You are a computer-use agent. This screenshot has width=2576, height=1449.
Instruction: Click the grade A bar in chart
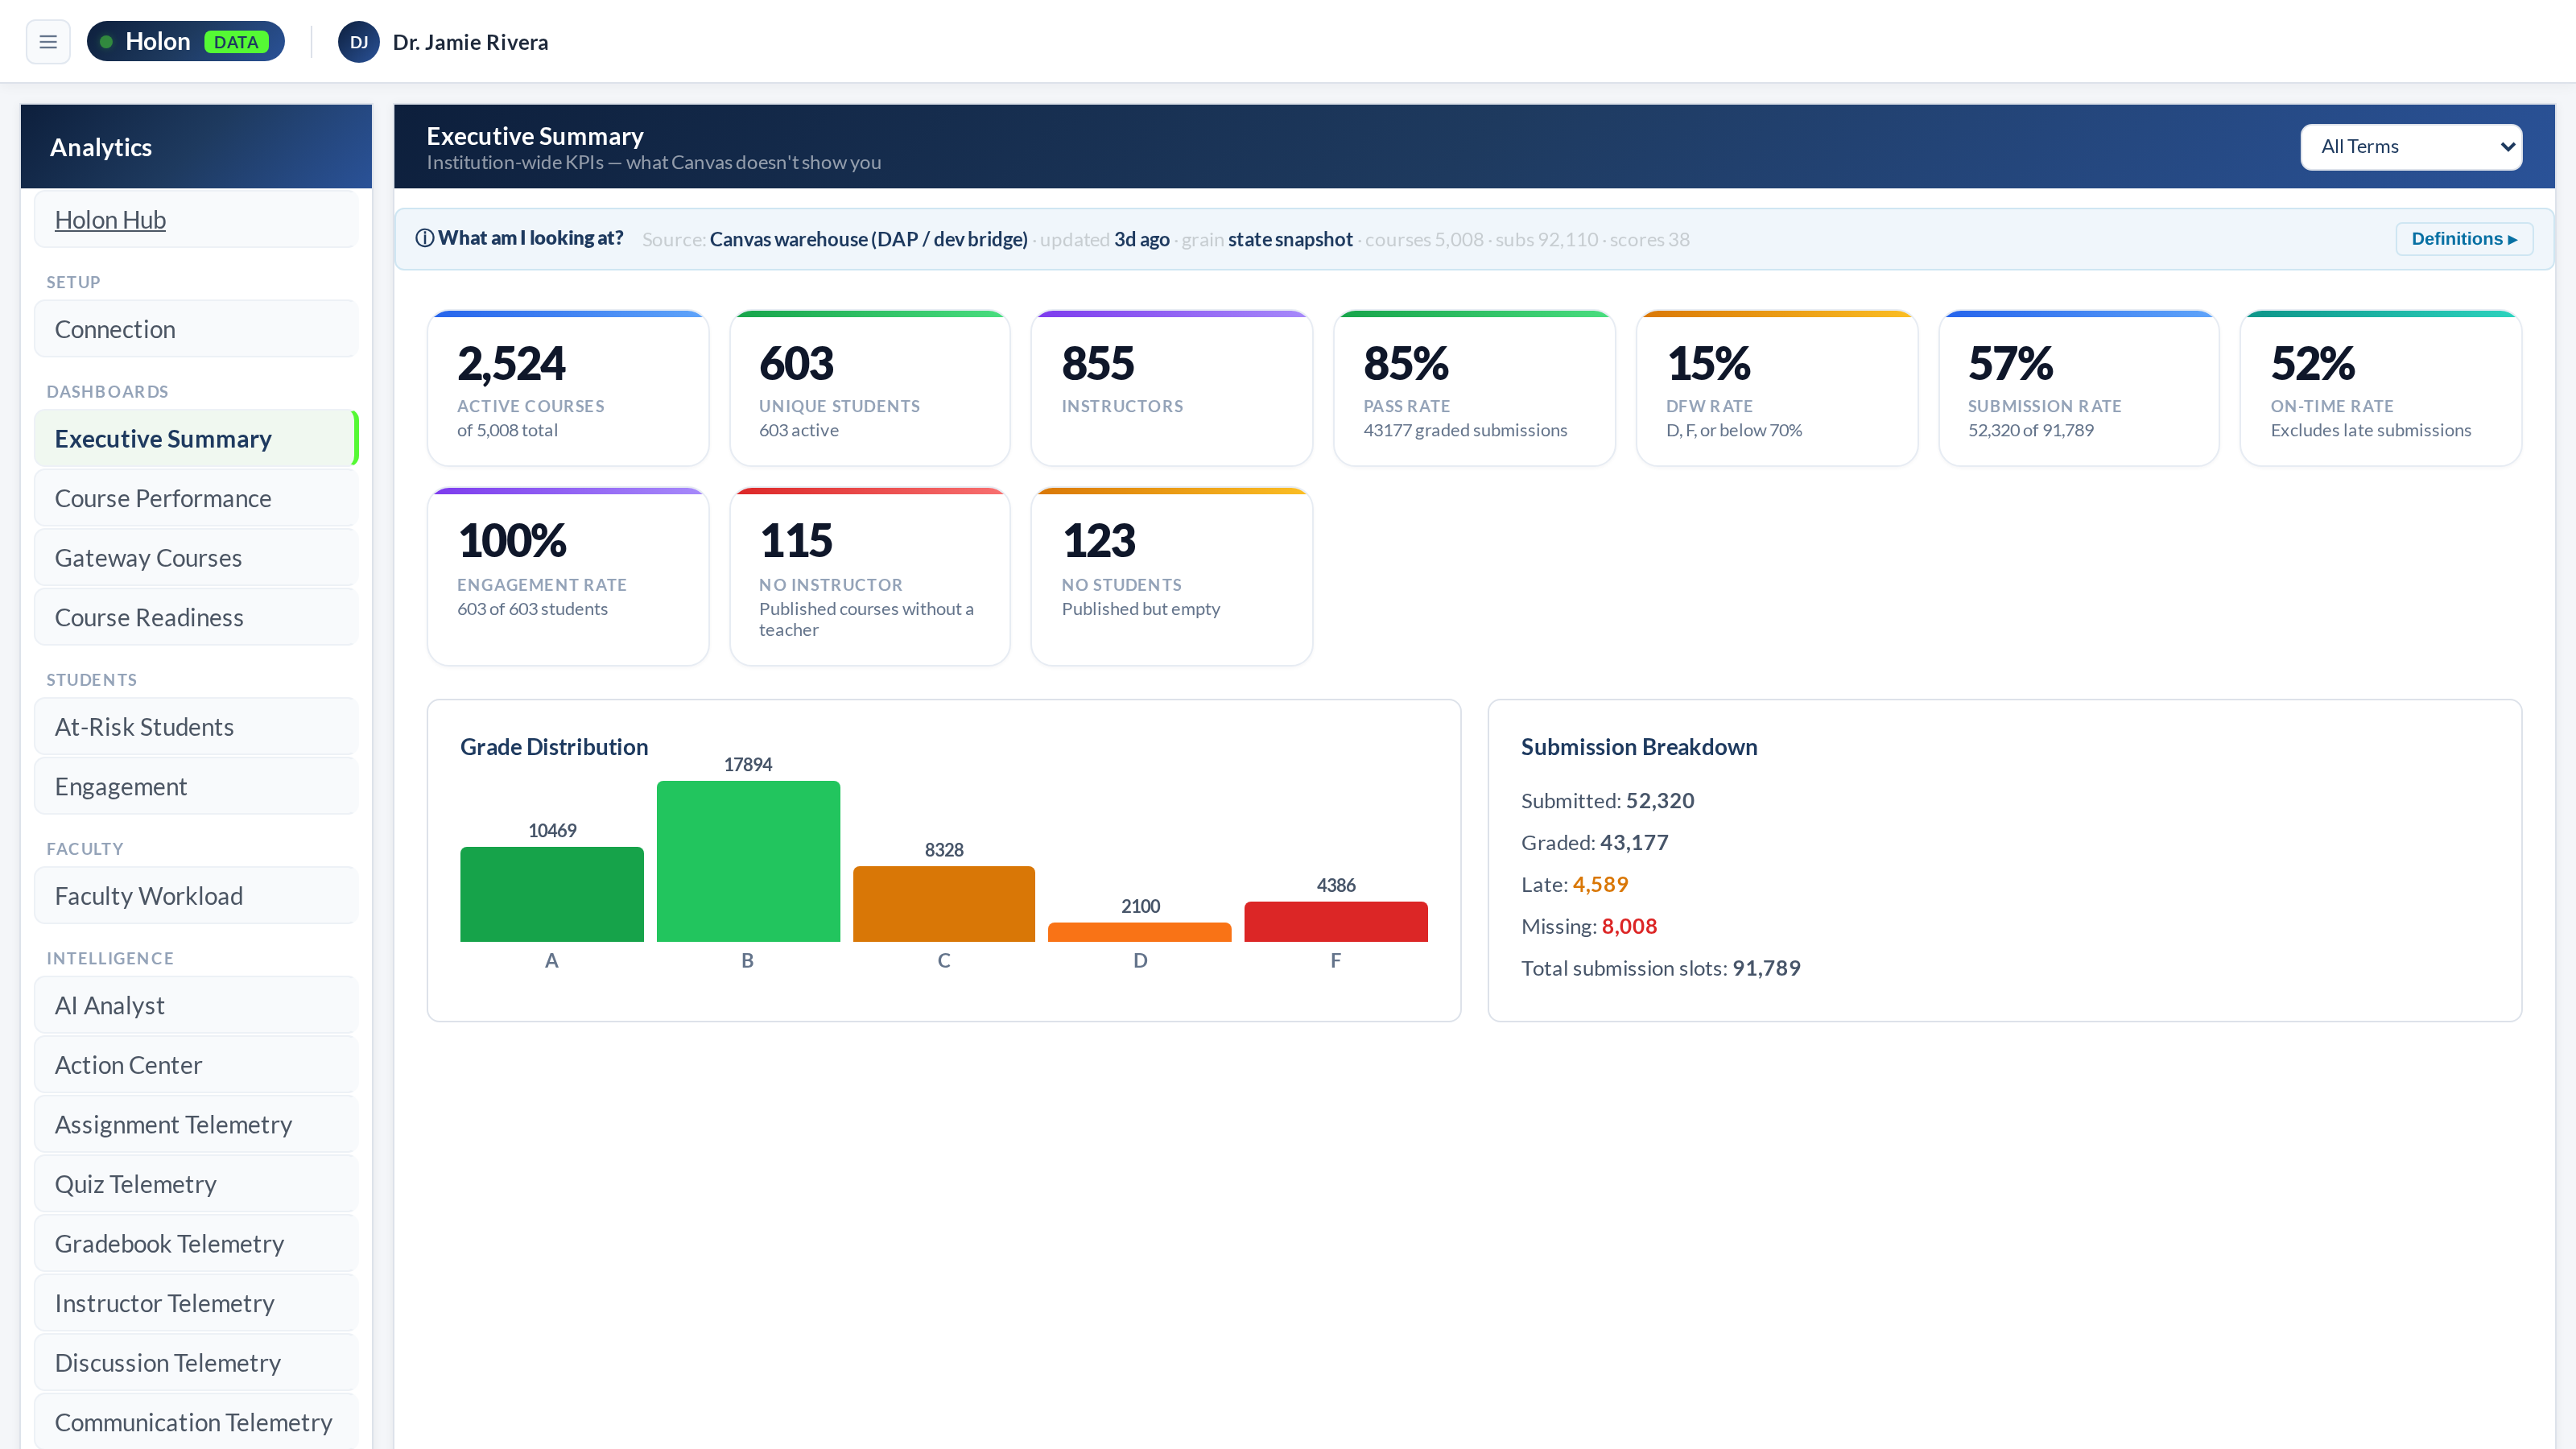(x=552, y=894)
